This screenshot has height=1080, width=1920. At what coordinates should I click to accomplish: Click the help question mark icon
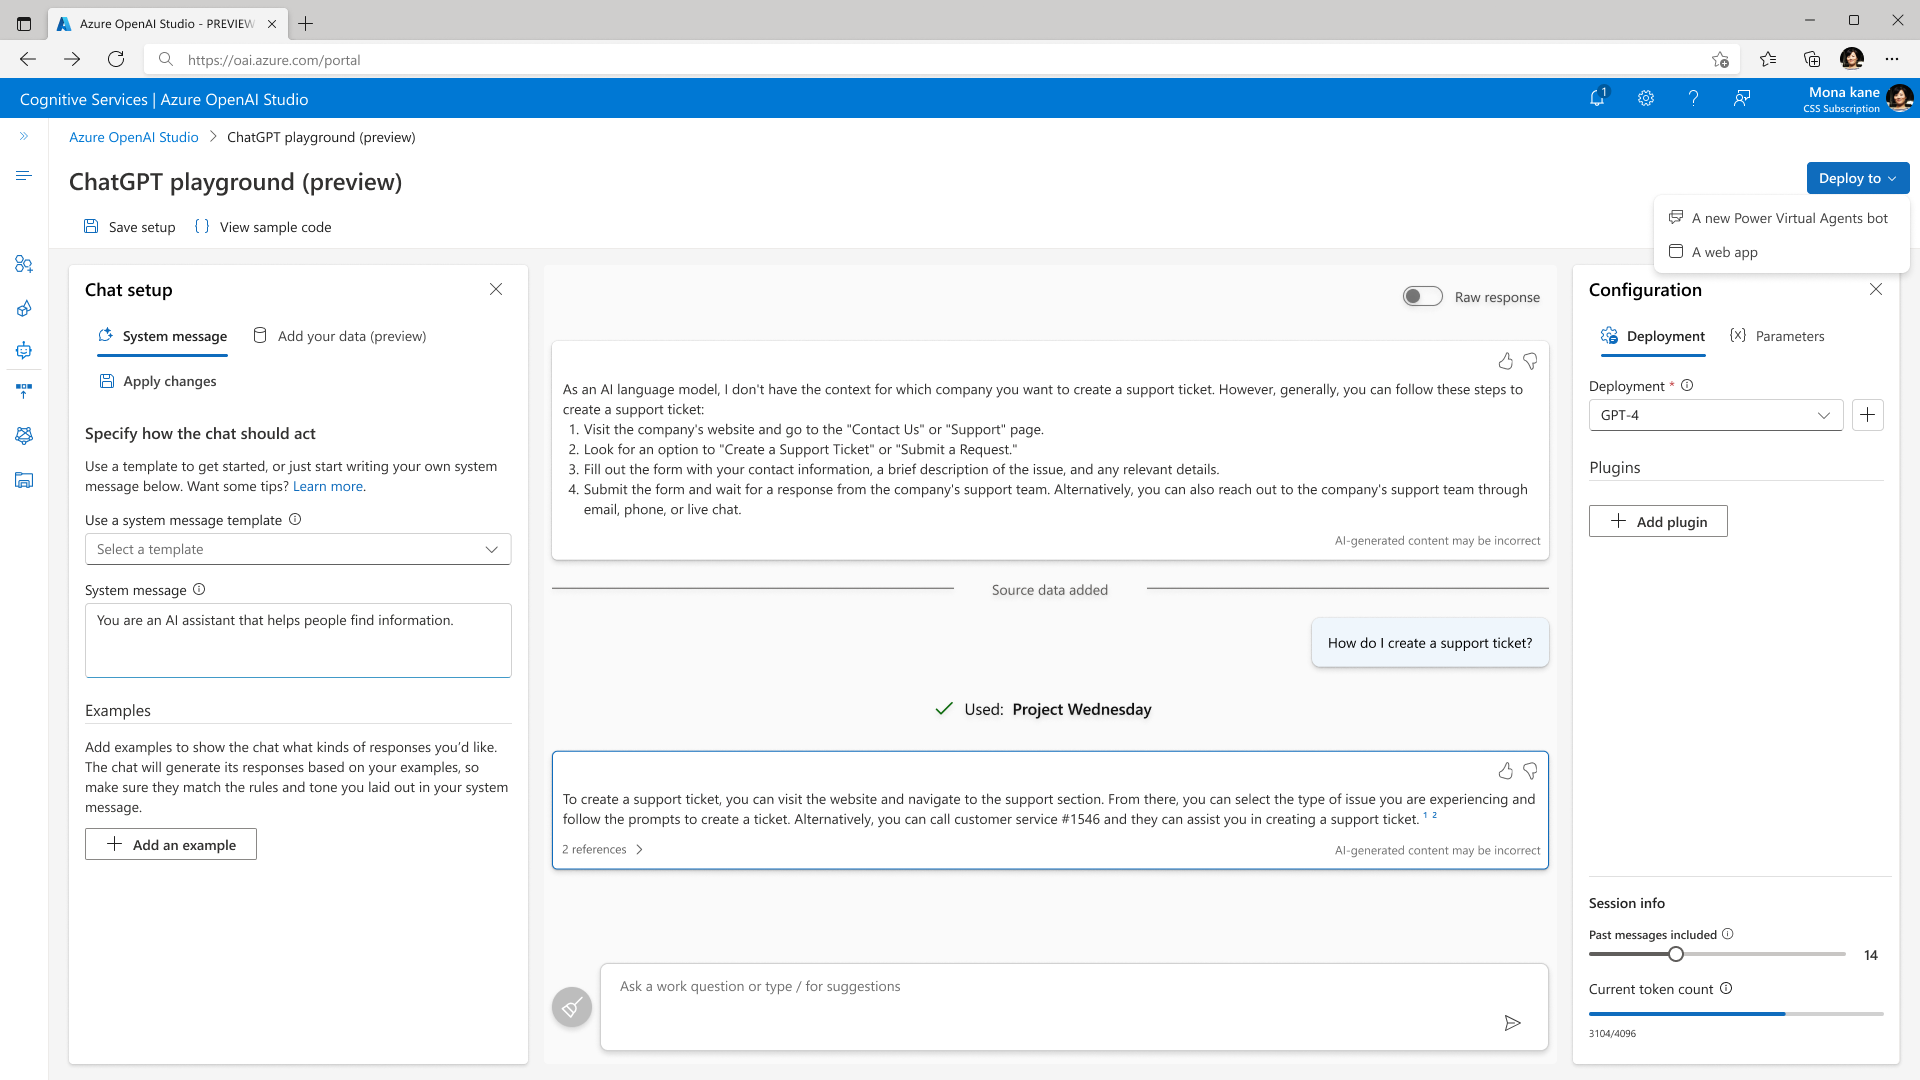click(x=1693, y=98)
